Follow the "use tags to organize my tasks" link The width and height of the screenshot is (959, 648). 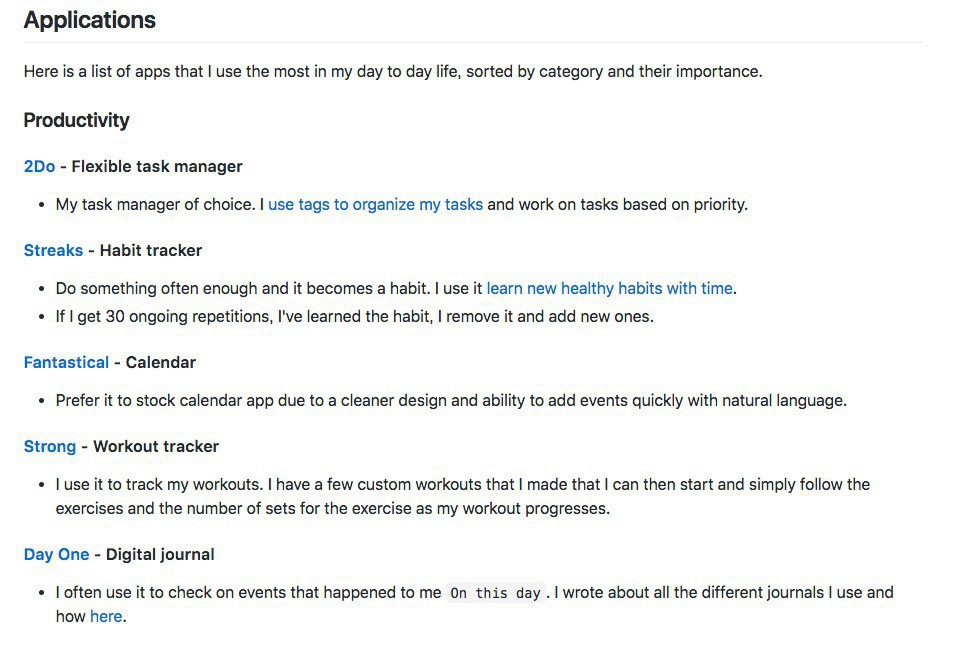click(375, 205)
